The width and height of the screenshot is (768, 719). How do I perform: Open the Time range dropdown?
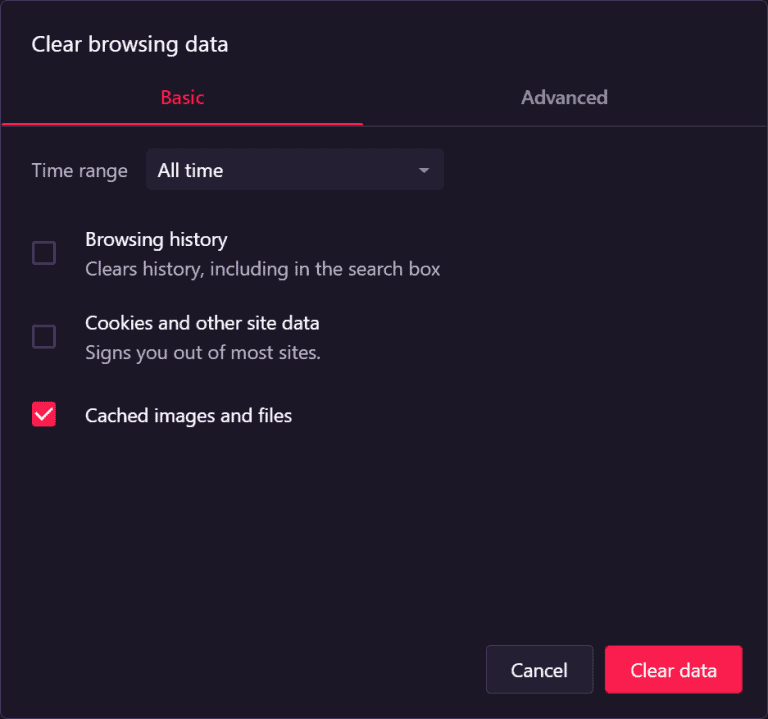pyautogui.click(x=294, y=170)
